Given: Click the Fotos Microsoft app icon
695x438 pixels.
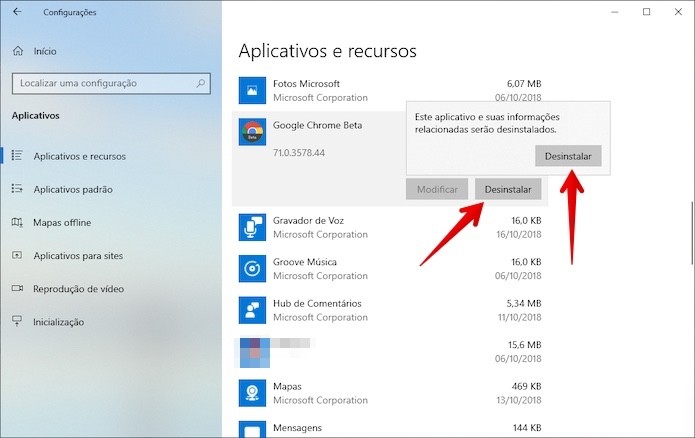Looking at the screenshot, I should coord(252,90).
